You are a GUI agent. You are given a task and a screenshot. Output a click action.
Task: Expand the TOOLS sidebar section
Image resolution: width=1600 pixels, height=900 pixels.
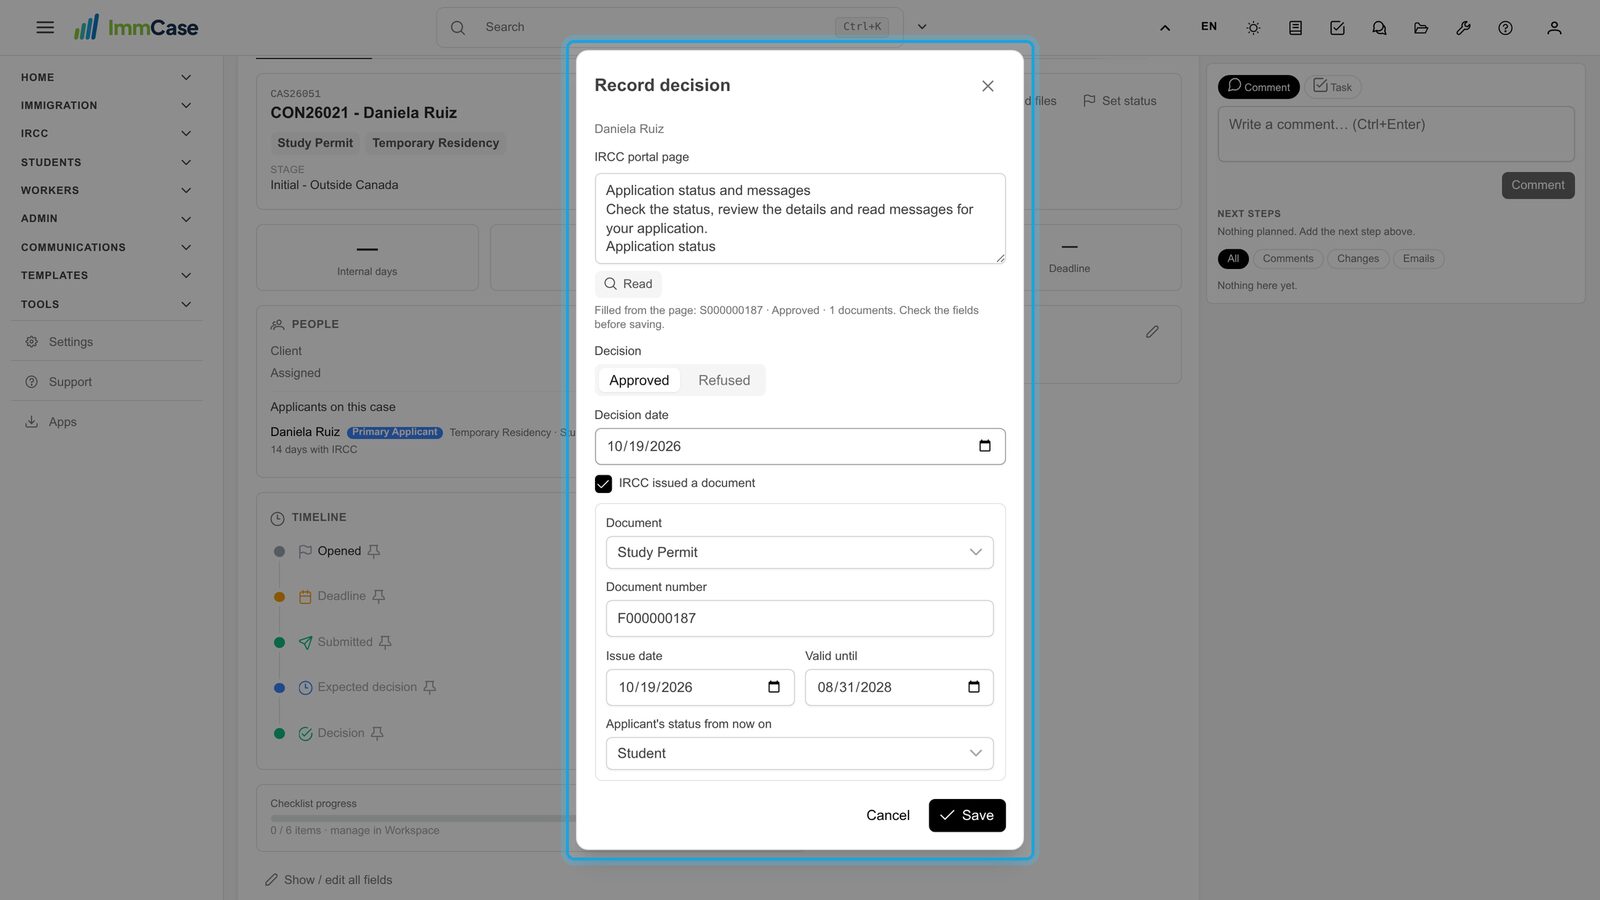(x=105, y=304)
